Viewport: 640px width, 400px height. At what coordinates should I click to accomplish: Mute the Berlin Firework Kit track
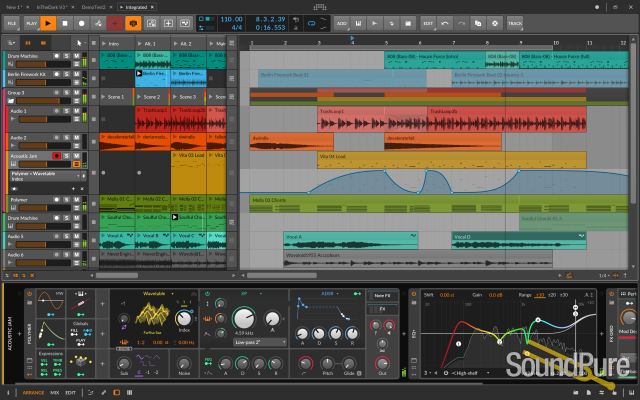point(76,74)
